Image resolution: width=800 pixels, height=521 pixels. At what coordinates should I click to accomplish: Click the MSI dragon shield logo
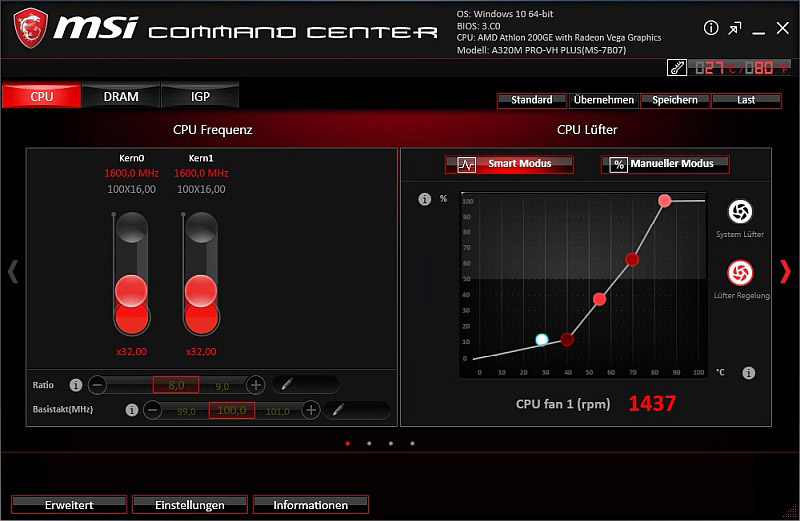point(31,29)
